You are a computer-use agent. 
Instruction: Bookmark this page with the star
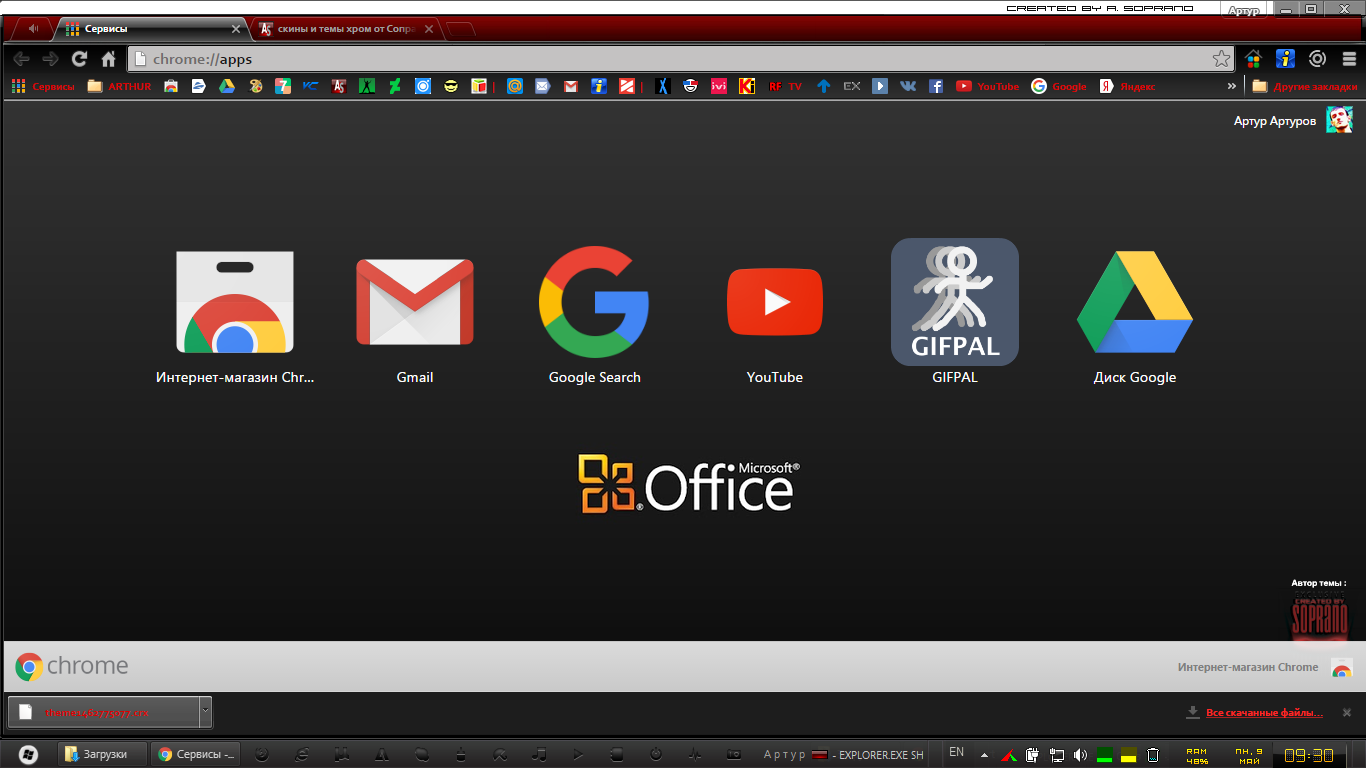[x=1221, y=59]
